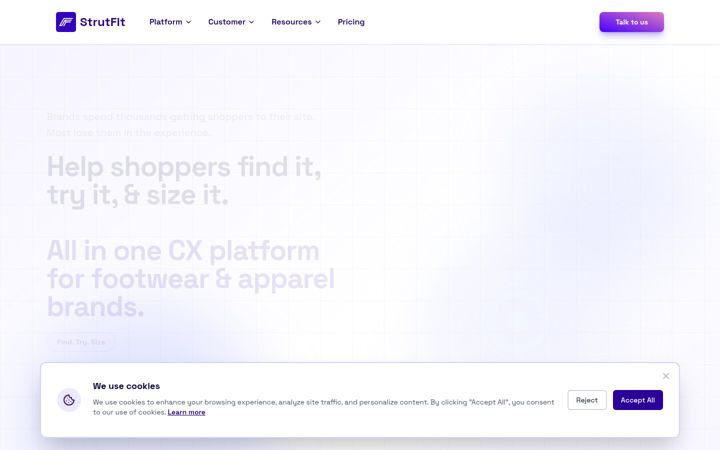Expand the Customer chevron arrow
Image resolution: width=720 pixels, height=450 pixels.
pos(251,22)
